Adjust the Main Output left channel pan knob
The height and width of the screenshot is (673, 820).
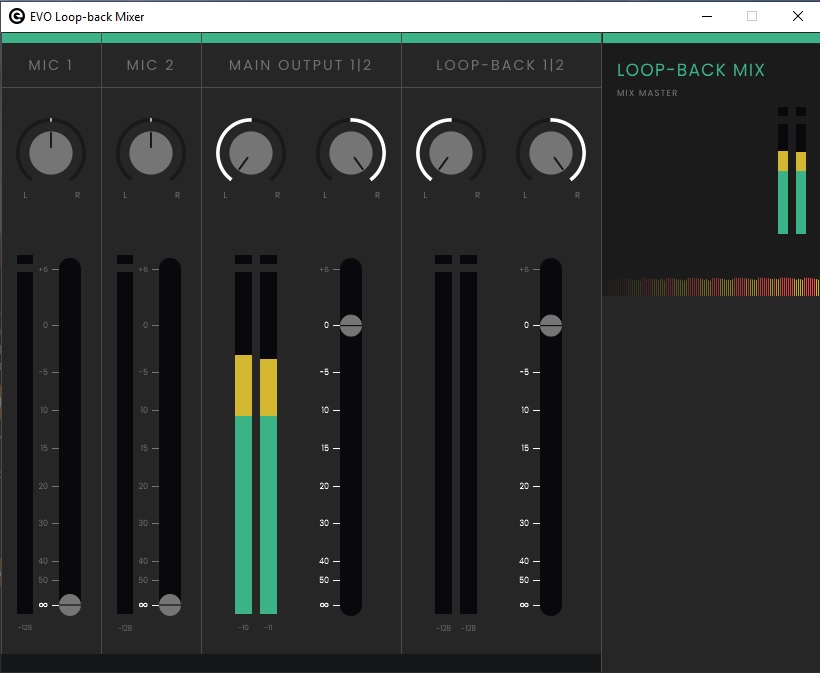pos(251,153)
